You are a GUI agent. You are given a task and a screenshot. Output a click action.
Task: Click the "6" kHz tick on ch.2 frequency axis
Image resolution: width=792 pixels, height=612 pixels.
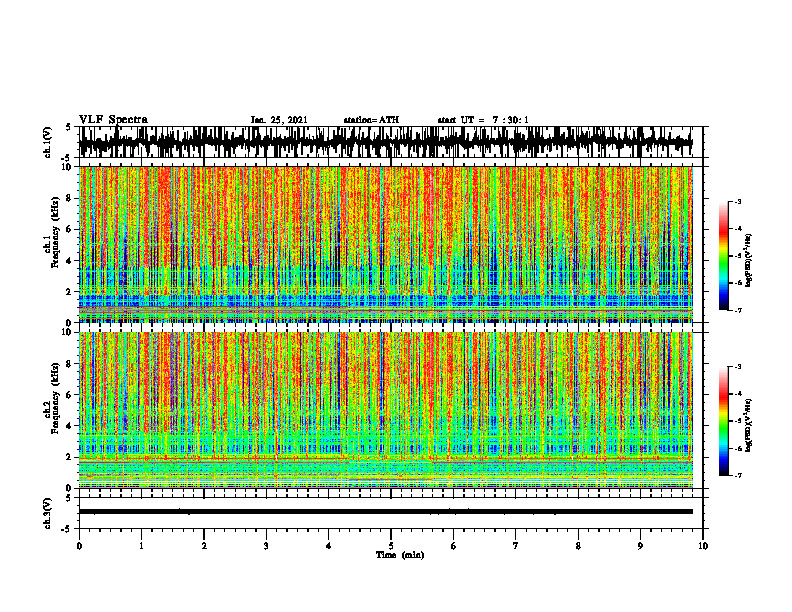tap(69, 394)
